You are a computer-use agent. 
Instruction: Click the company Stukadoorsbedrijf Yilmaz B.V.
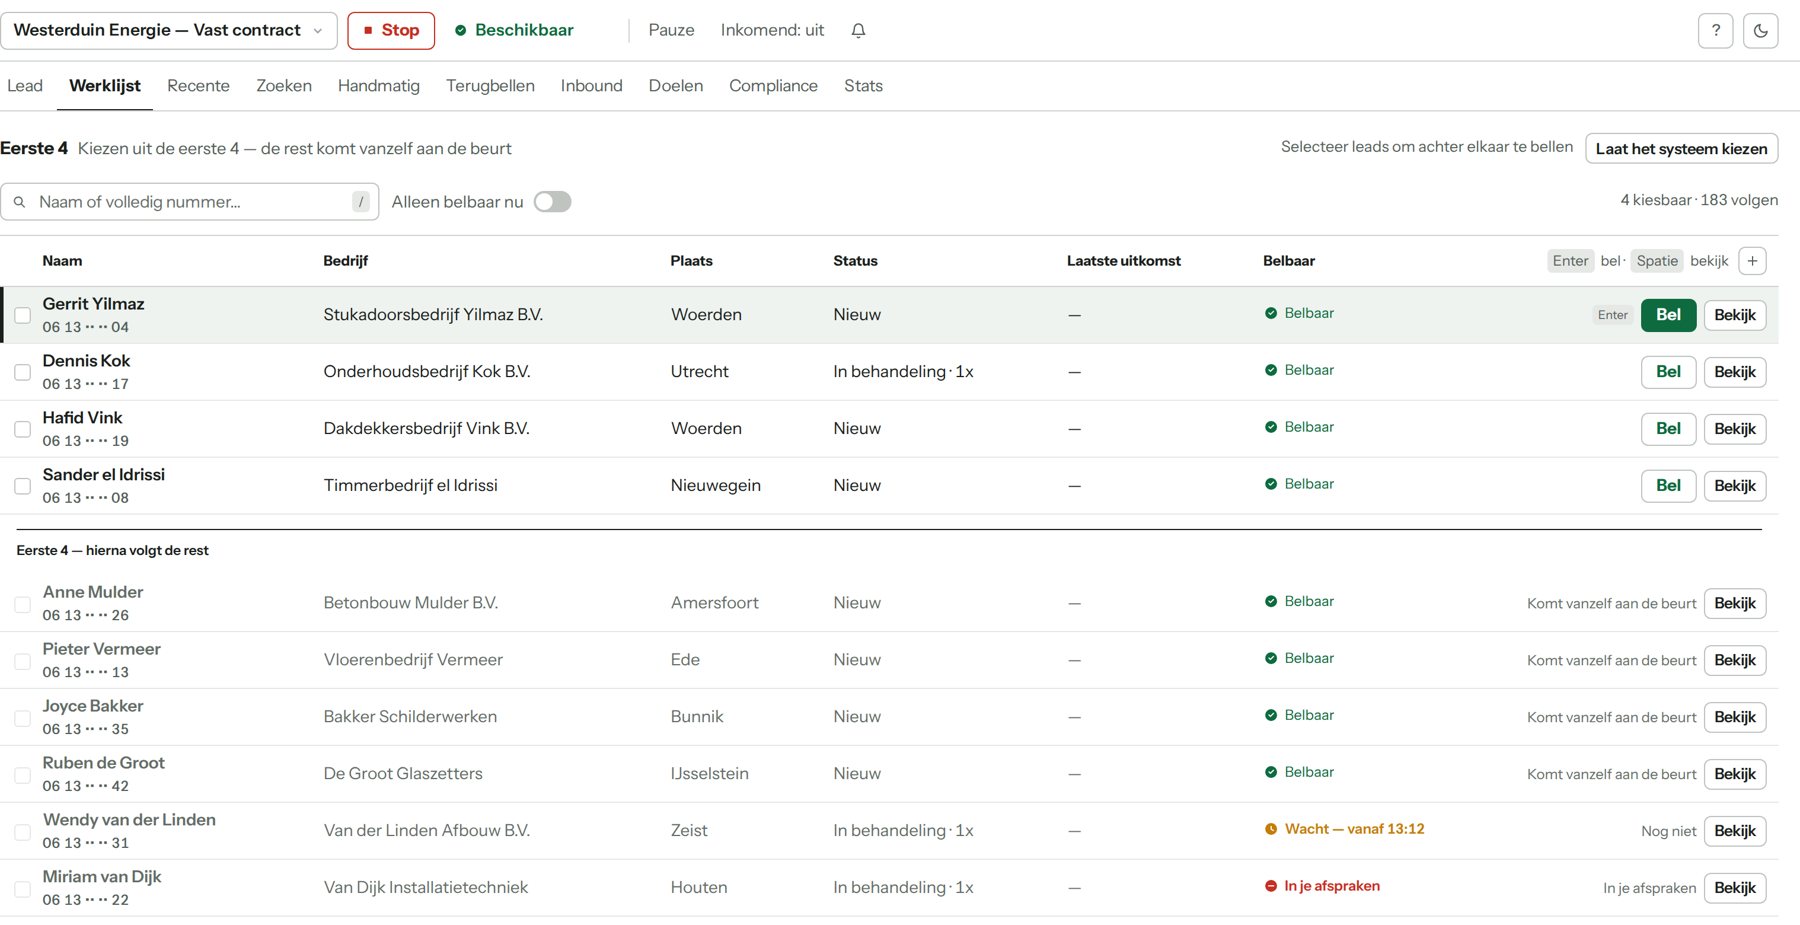[x=433, y=315]
